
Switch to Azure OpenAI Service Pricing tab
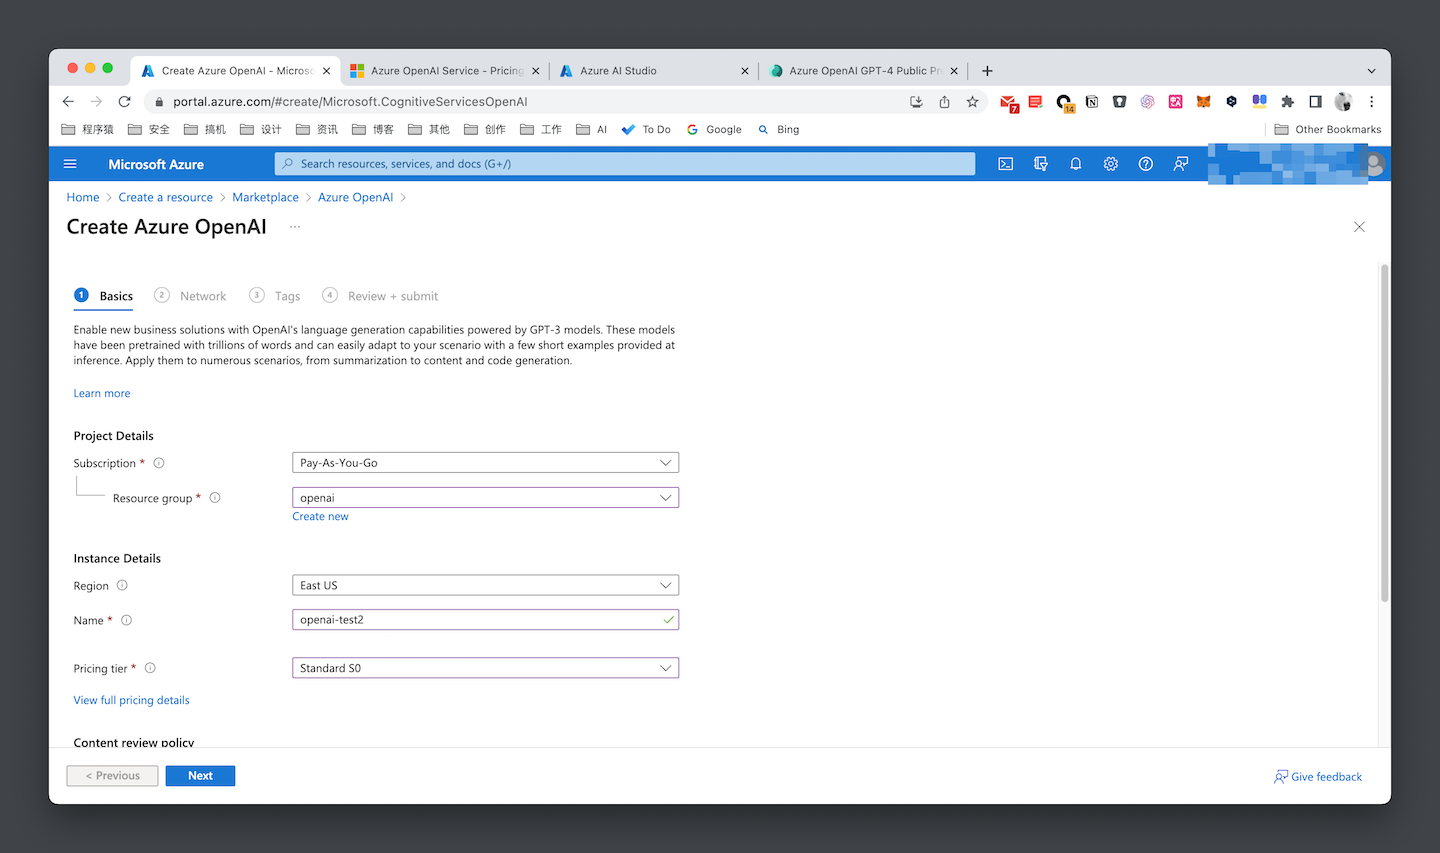click(x=445, y=71)
